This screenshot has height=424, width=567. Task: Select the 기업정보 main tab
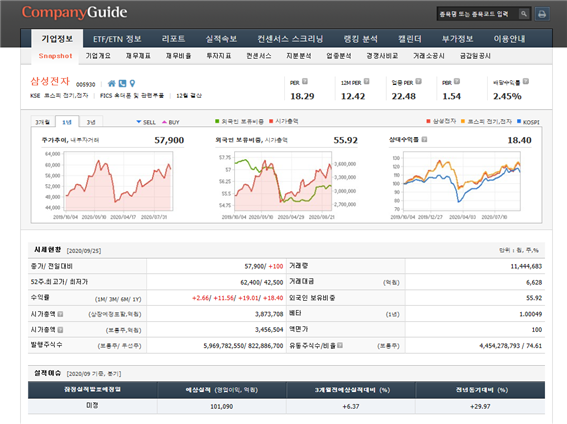[x=57, y=39]
